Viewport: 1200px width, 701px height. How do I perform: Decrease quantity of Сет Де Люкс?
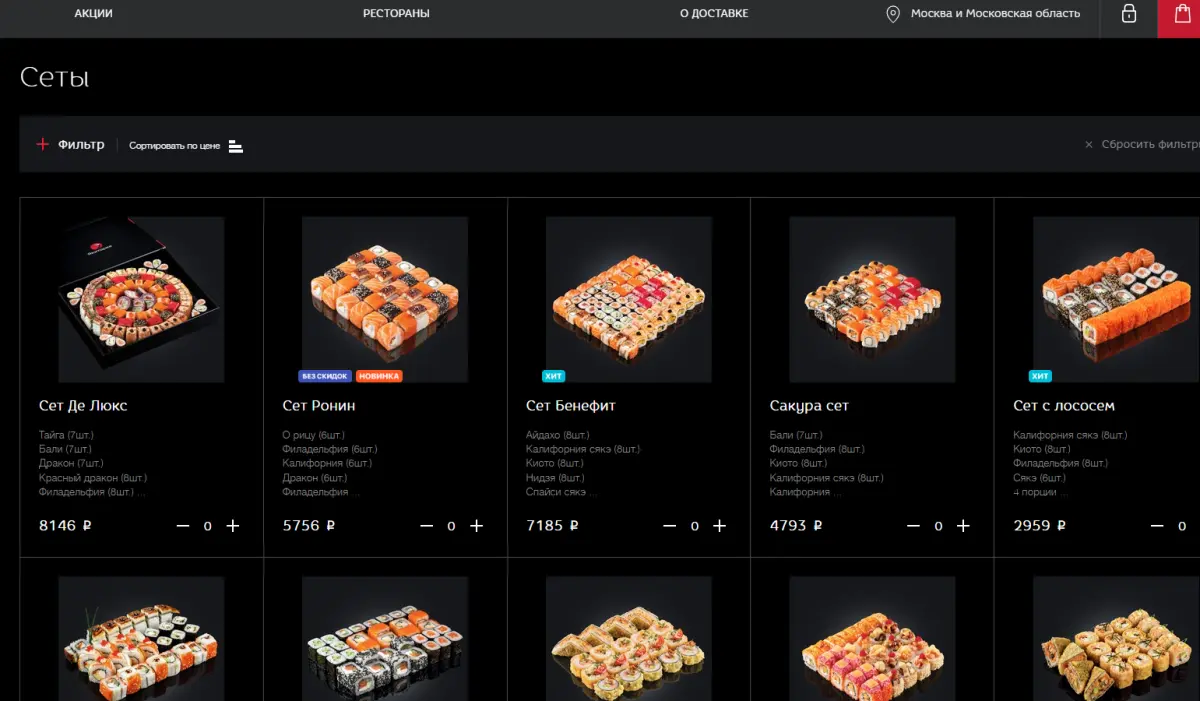point(183,526)
